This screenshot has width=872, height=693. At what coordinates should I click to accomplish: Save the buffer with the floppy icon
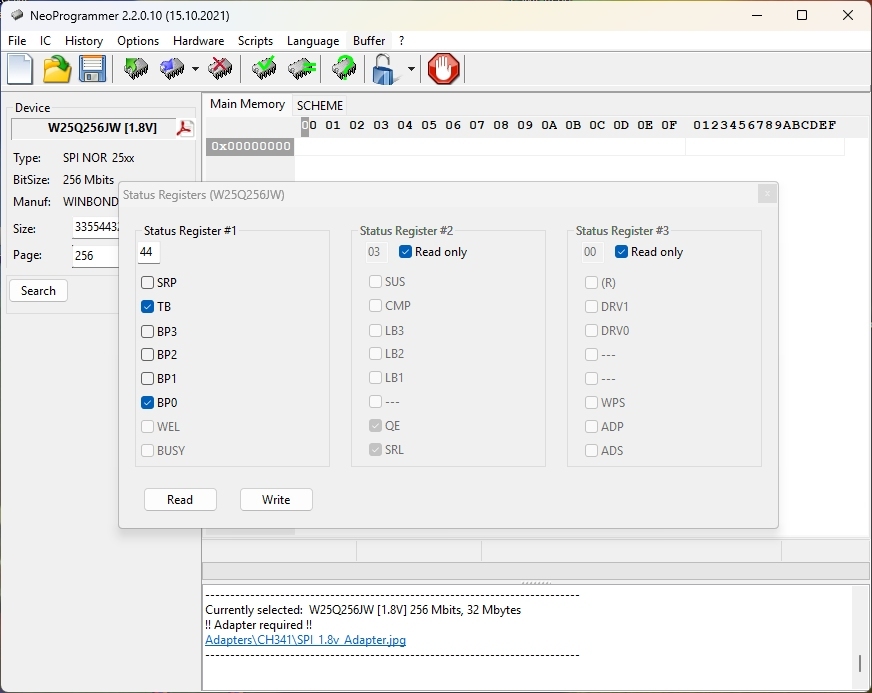[92, 69]
